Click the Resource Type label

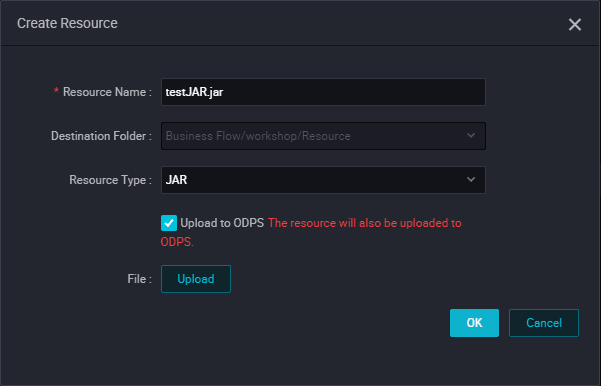coord(110,180)
